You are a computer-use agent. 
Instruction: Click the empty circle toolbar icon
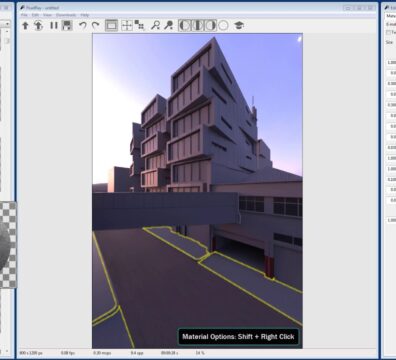(x=224, y=25)
